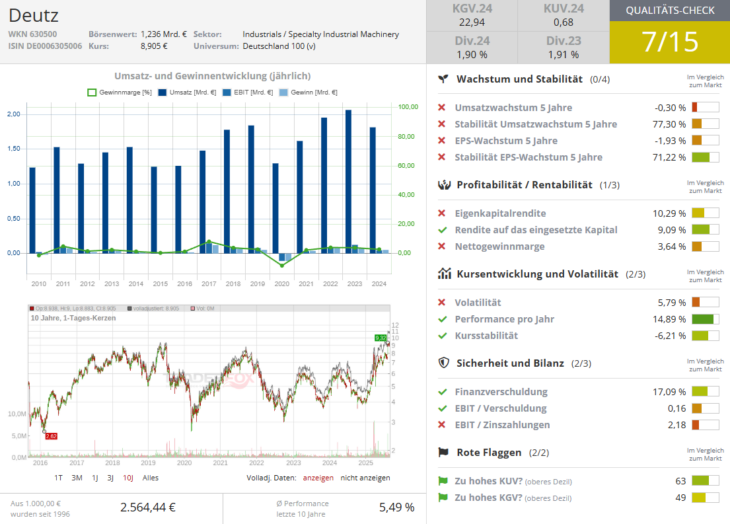730x524 pixels.
Task: Click the Kursentwicklung und Volatilität chart icon
Action: pyautogui.click(x=444, y=274)
